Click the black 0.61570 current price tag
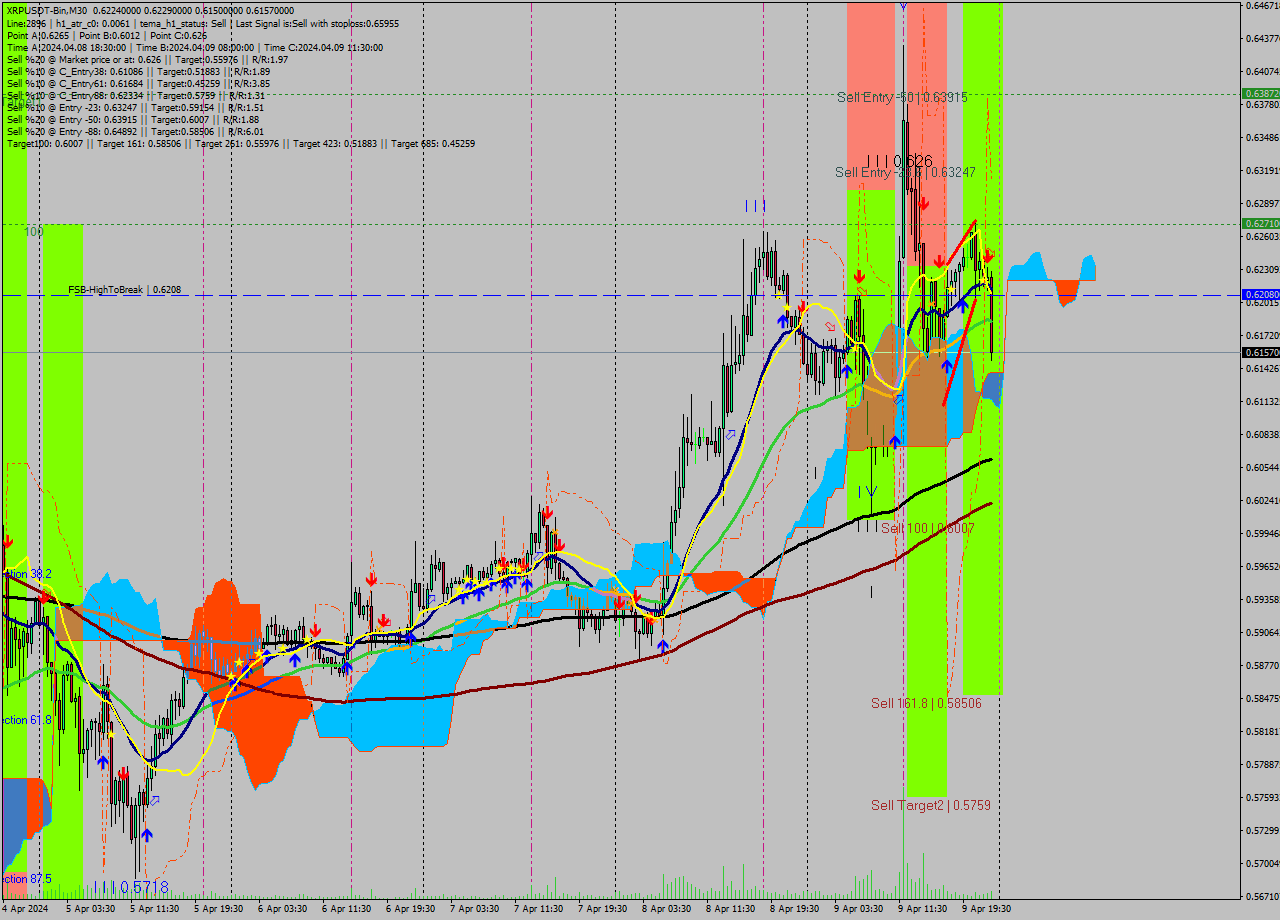 (x=1261, y=353)
